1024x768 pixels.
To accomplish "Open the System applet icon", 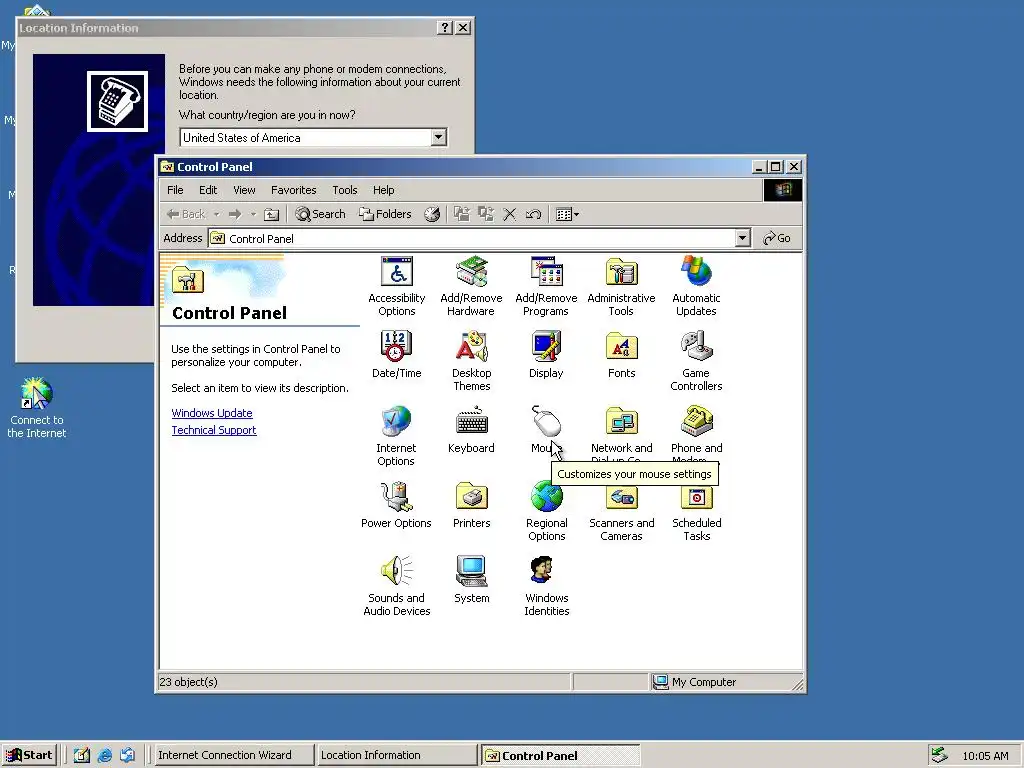I will pyautogui.click(x=471, y=579).
